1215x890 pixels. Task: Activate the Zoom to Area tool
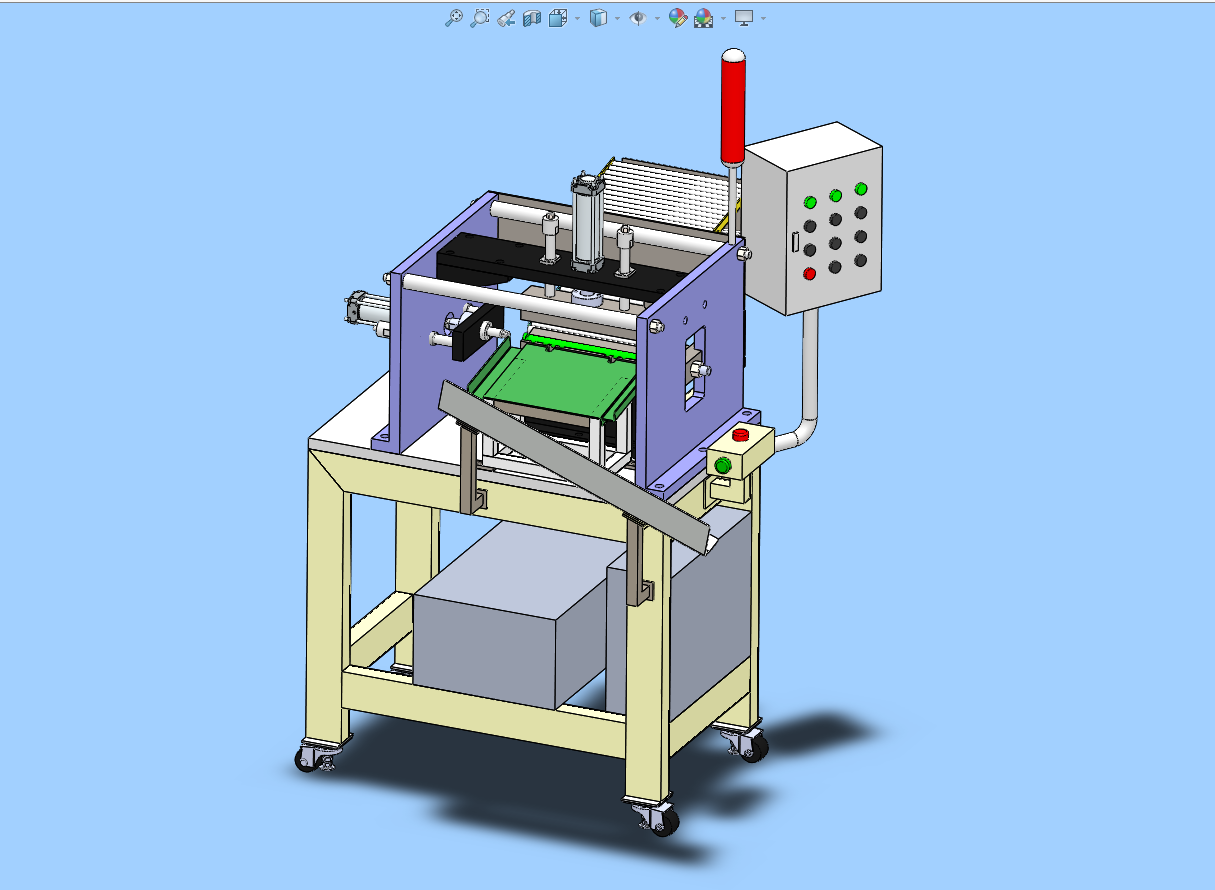tap(480, 17)
